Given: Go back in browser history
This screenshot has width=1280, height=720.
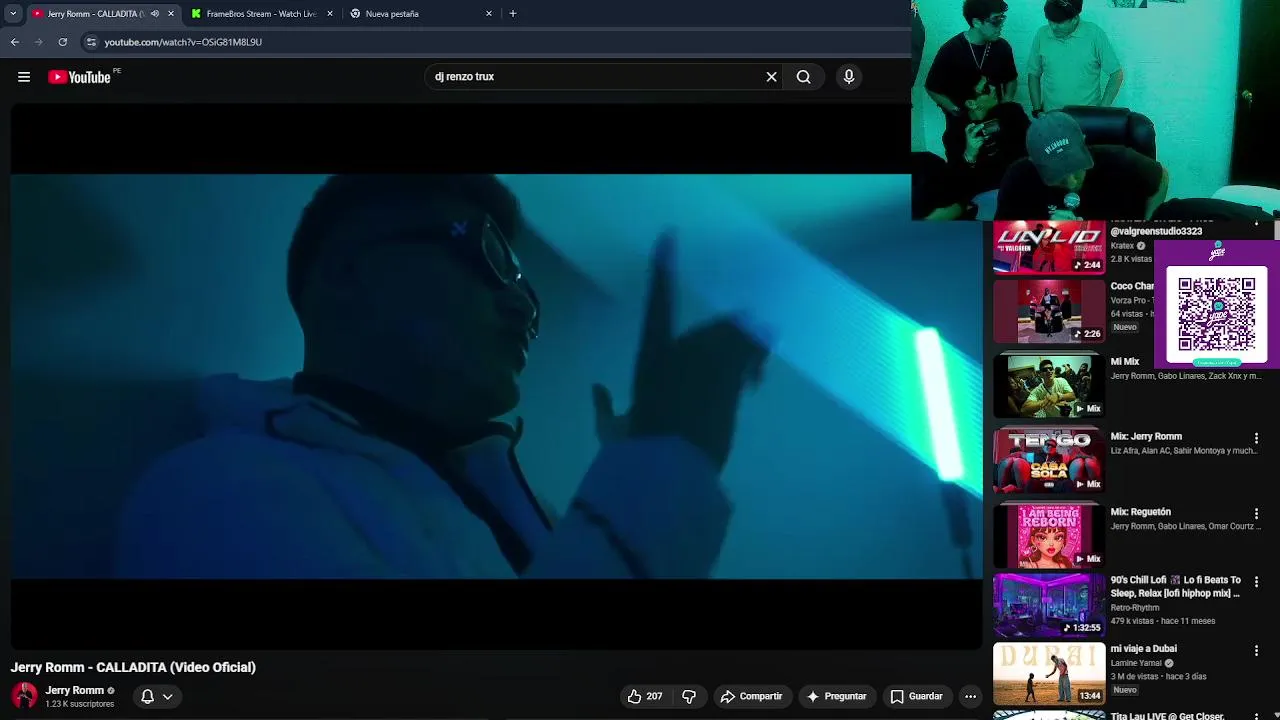Looking at the screenshot, I should pyautogui.click(x=14, y=42).
